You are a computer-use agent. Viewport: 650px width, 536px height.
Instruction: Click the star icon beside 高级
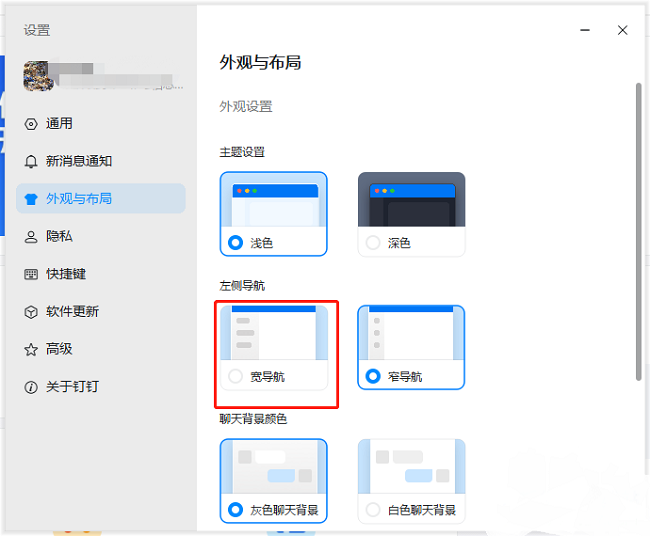point(31,349)
